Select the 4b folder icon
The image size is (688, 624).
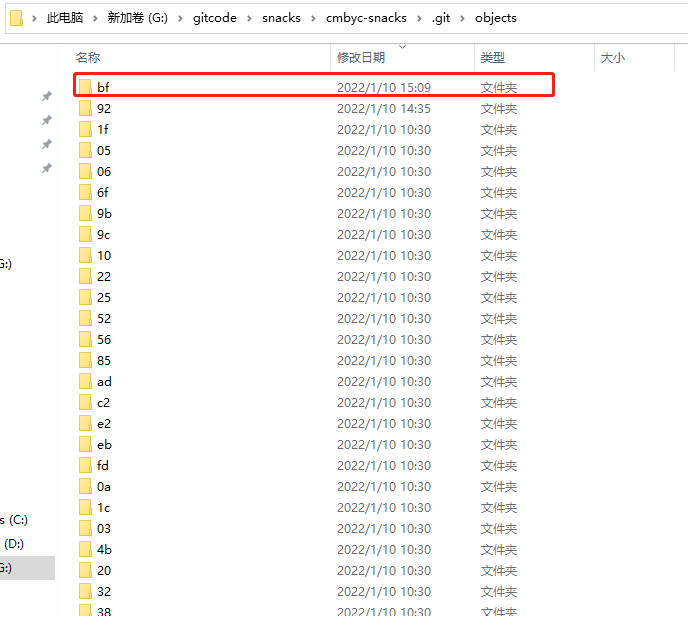pos(85,549)
